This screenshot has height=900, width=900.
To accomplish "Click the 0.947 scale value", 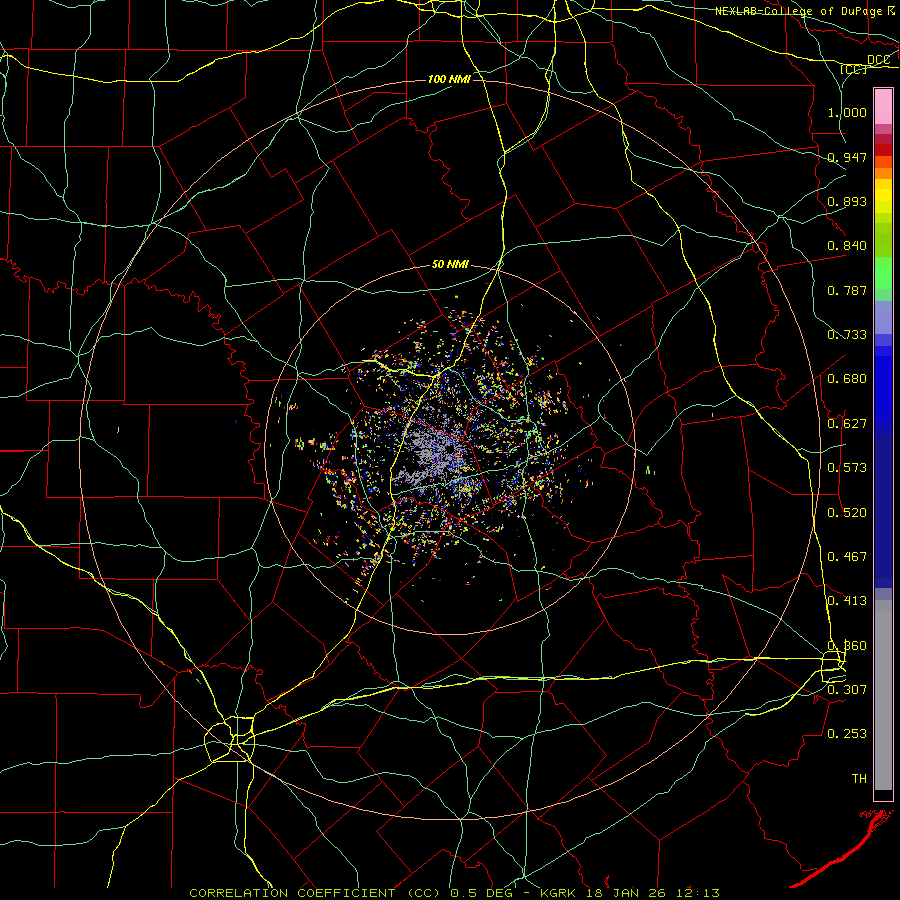I will pos(847,157).
